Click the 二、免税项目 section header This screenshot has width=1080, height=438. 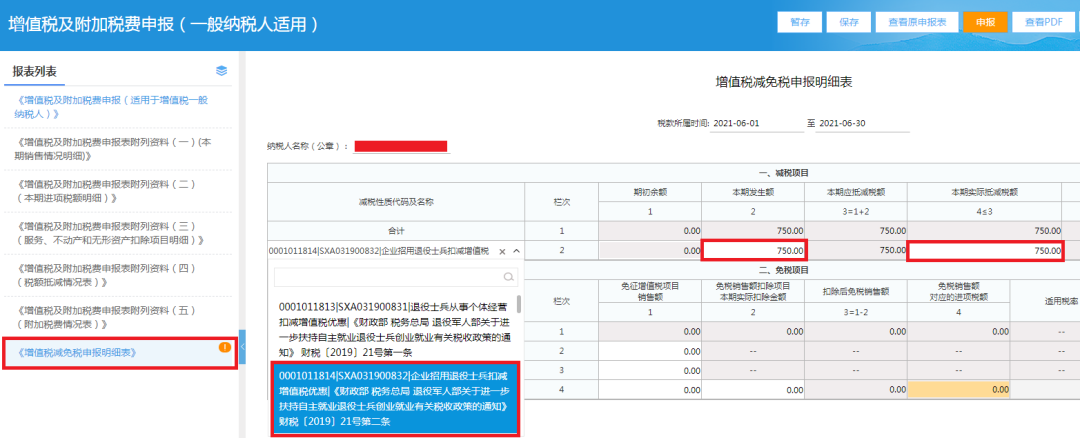click(782, 270)
